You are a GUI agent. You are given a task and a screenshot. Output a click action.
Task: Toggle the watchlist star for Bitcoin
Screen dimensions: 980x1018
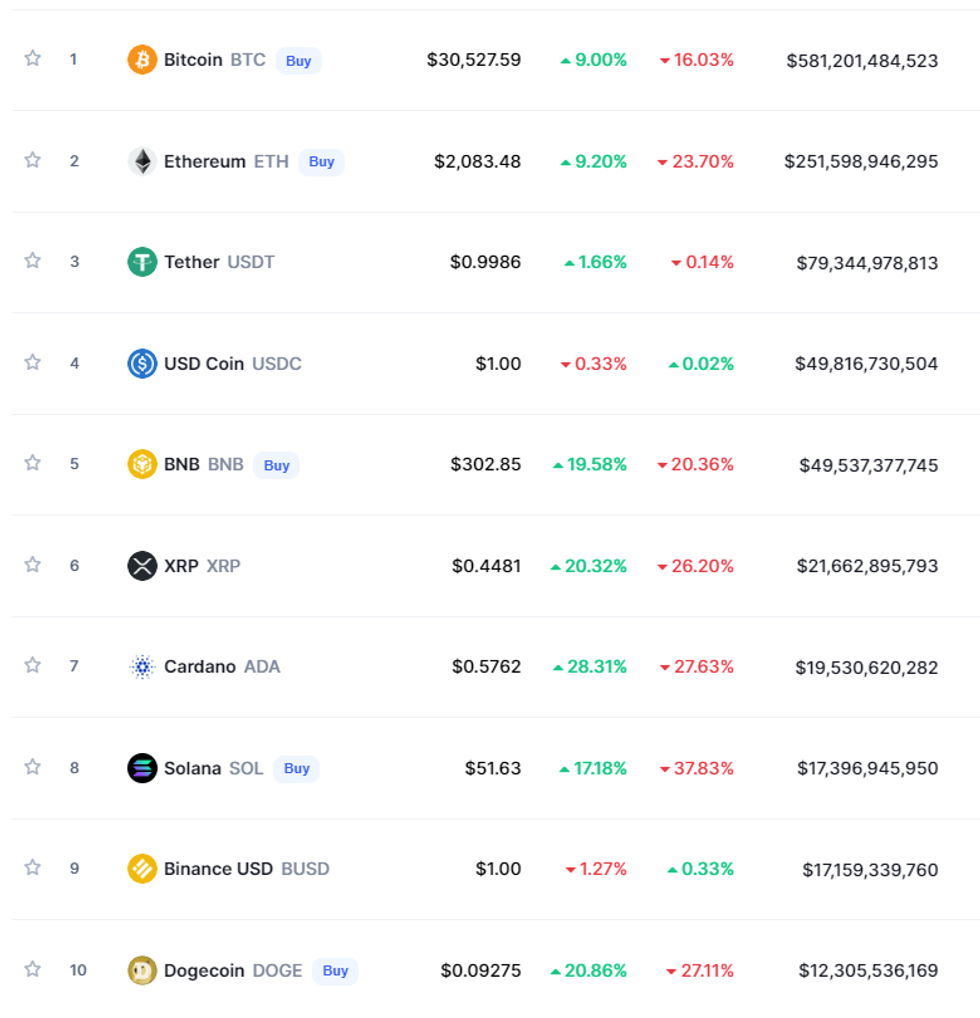click(33, 59)
